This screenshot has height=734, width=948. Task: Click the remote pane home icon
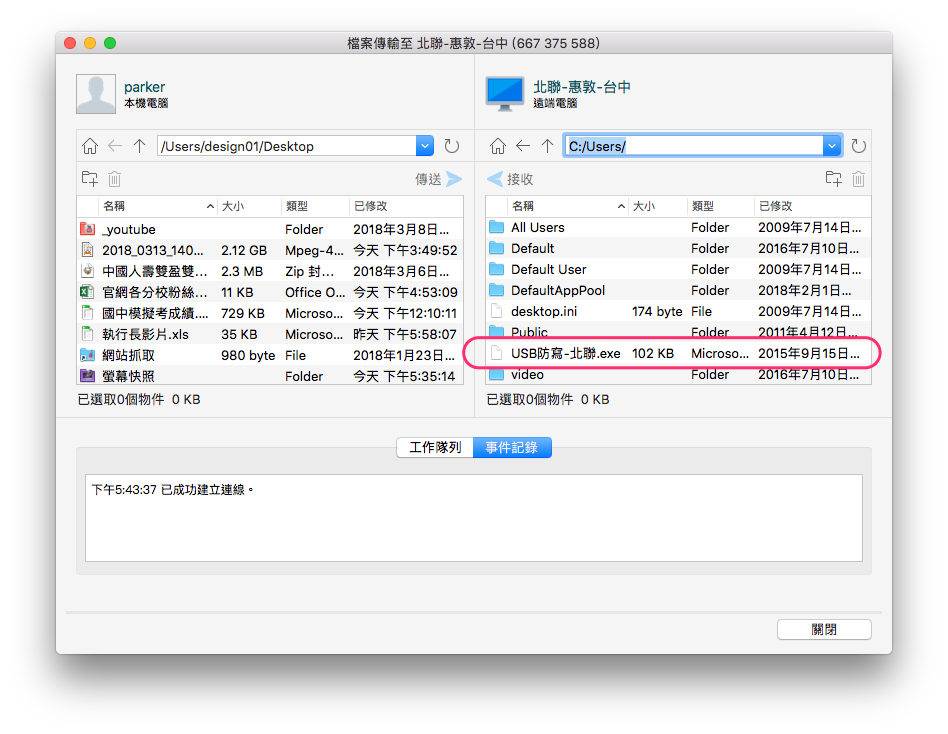coord(498,146)
